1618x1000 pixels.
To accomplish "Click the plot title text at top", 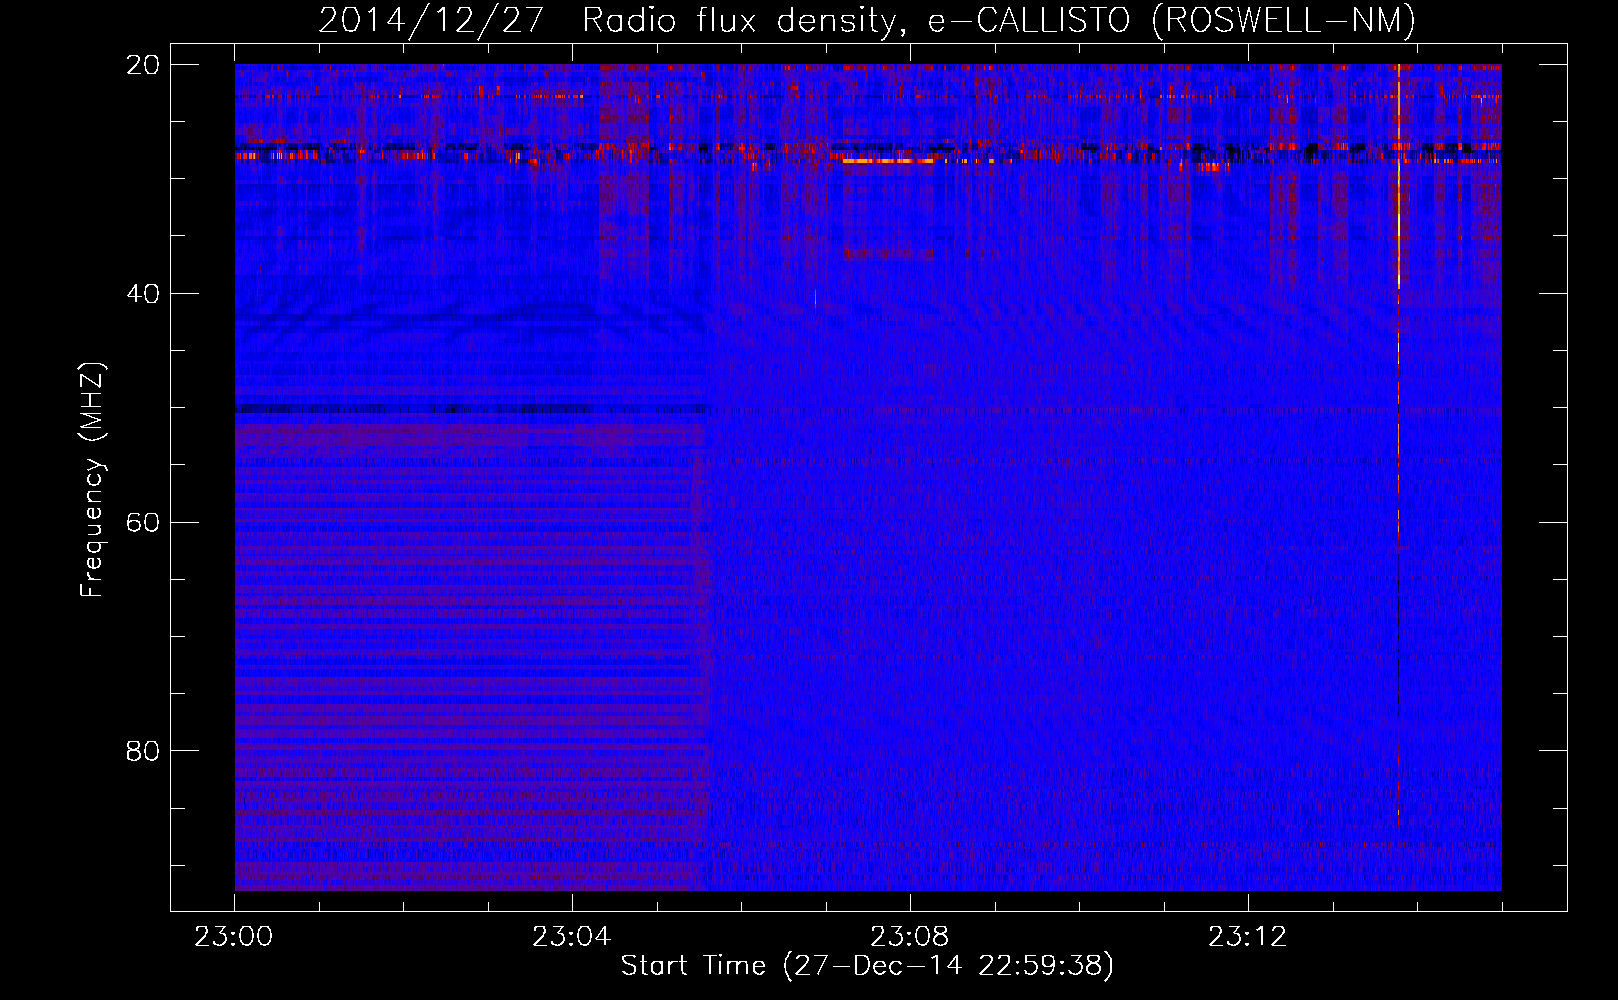I will point(866,20).
